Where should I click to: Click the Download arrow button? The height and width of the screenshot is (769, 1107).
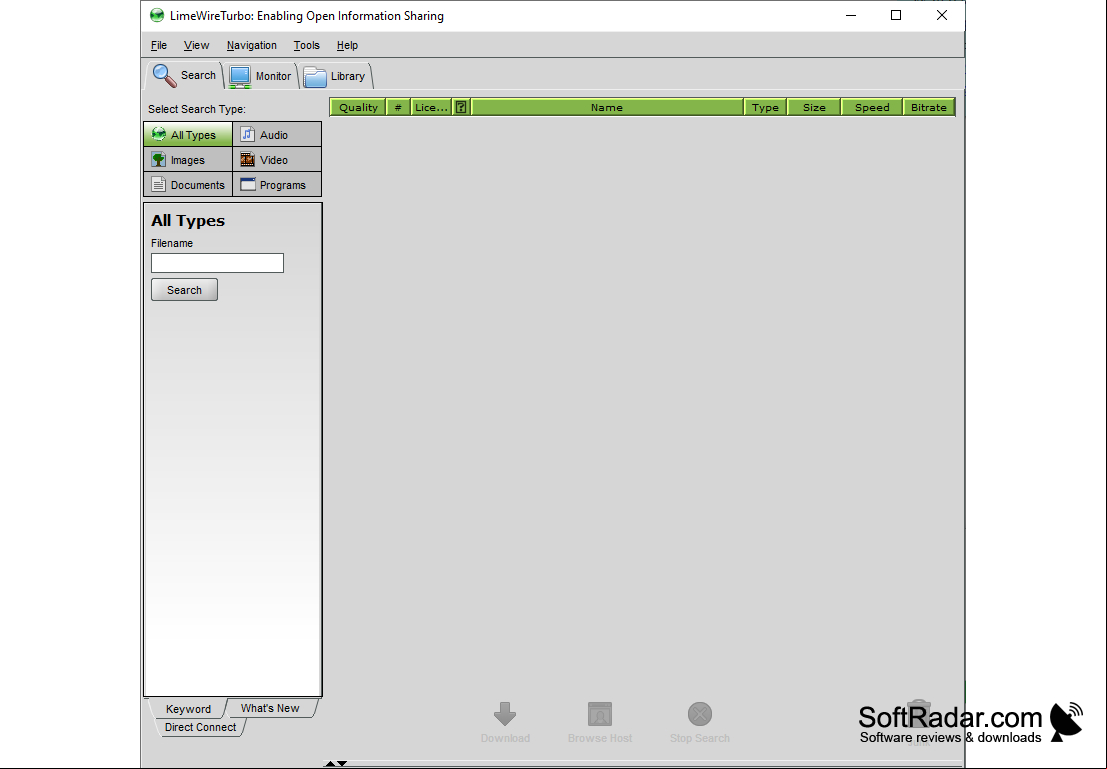tap(505, 722)
